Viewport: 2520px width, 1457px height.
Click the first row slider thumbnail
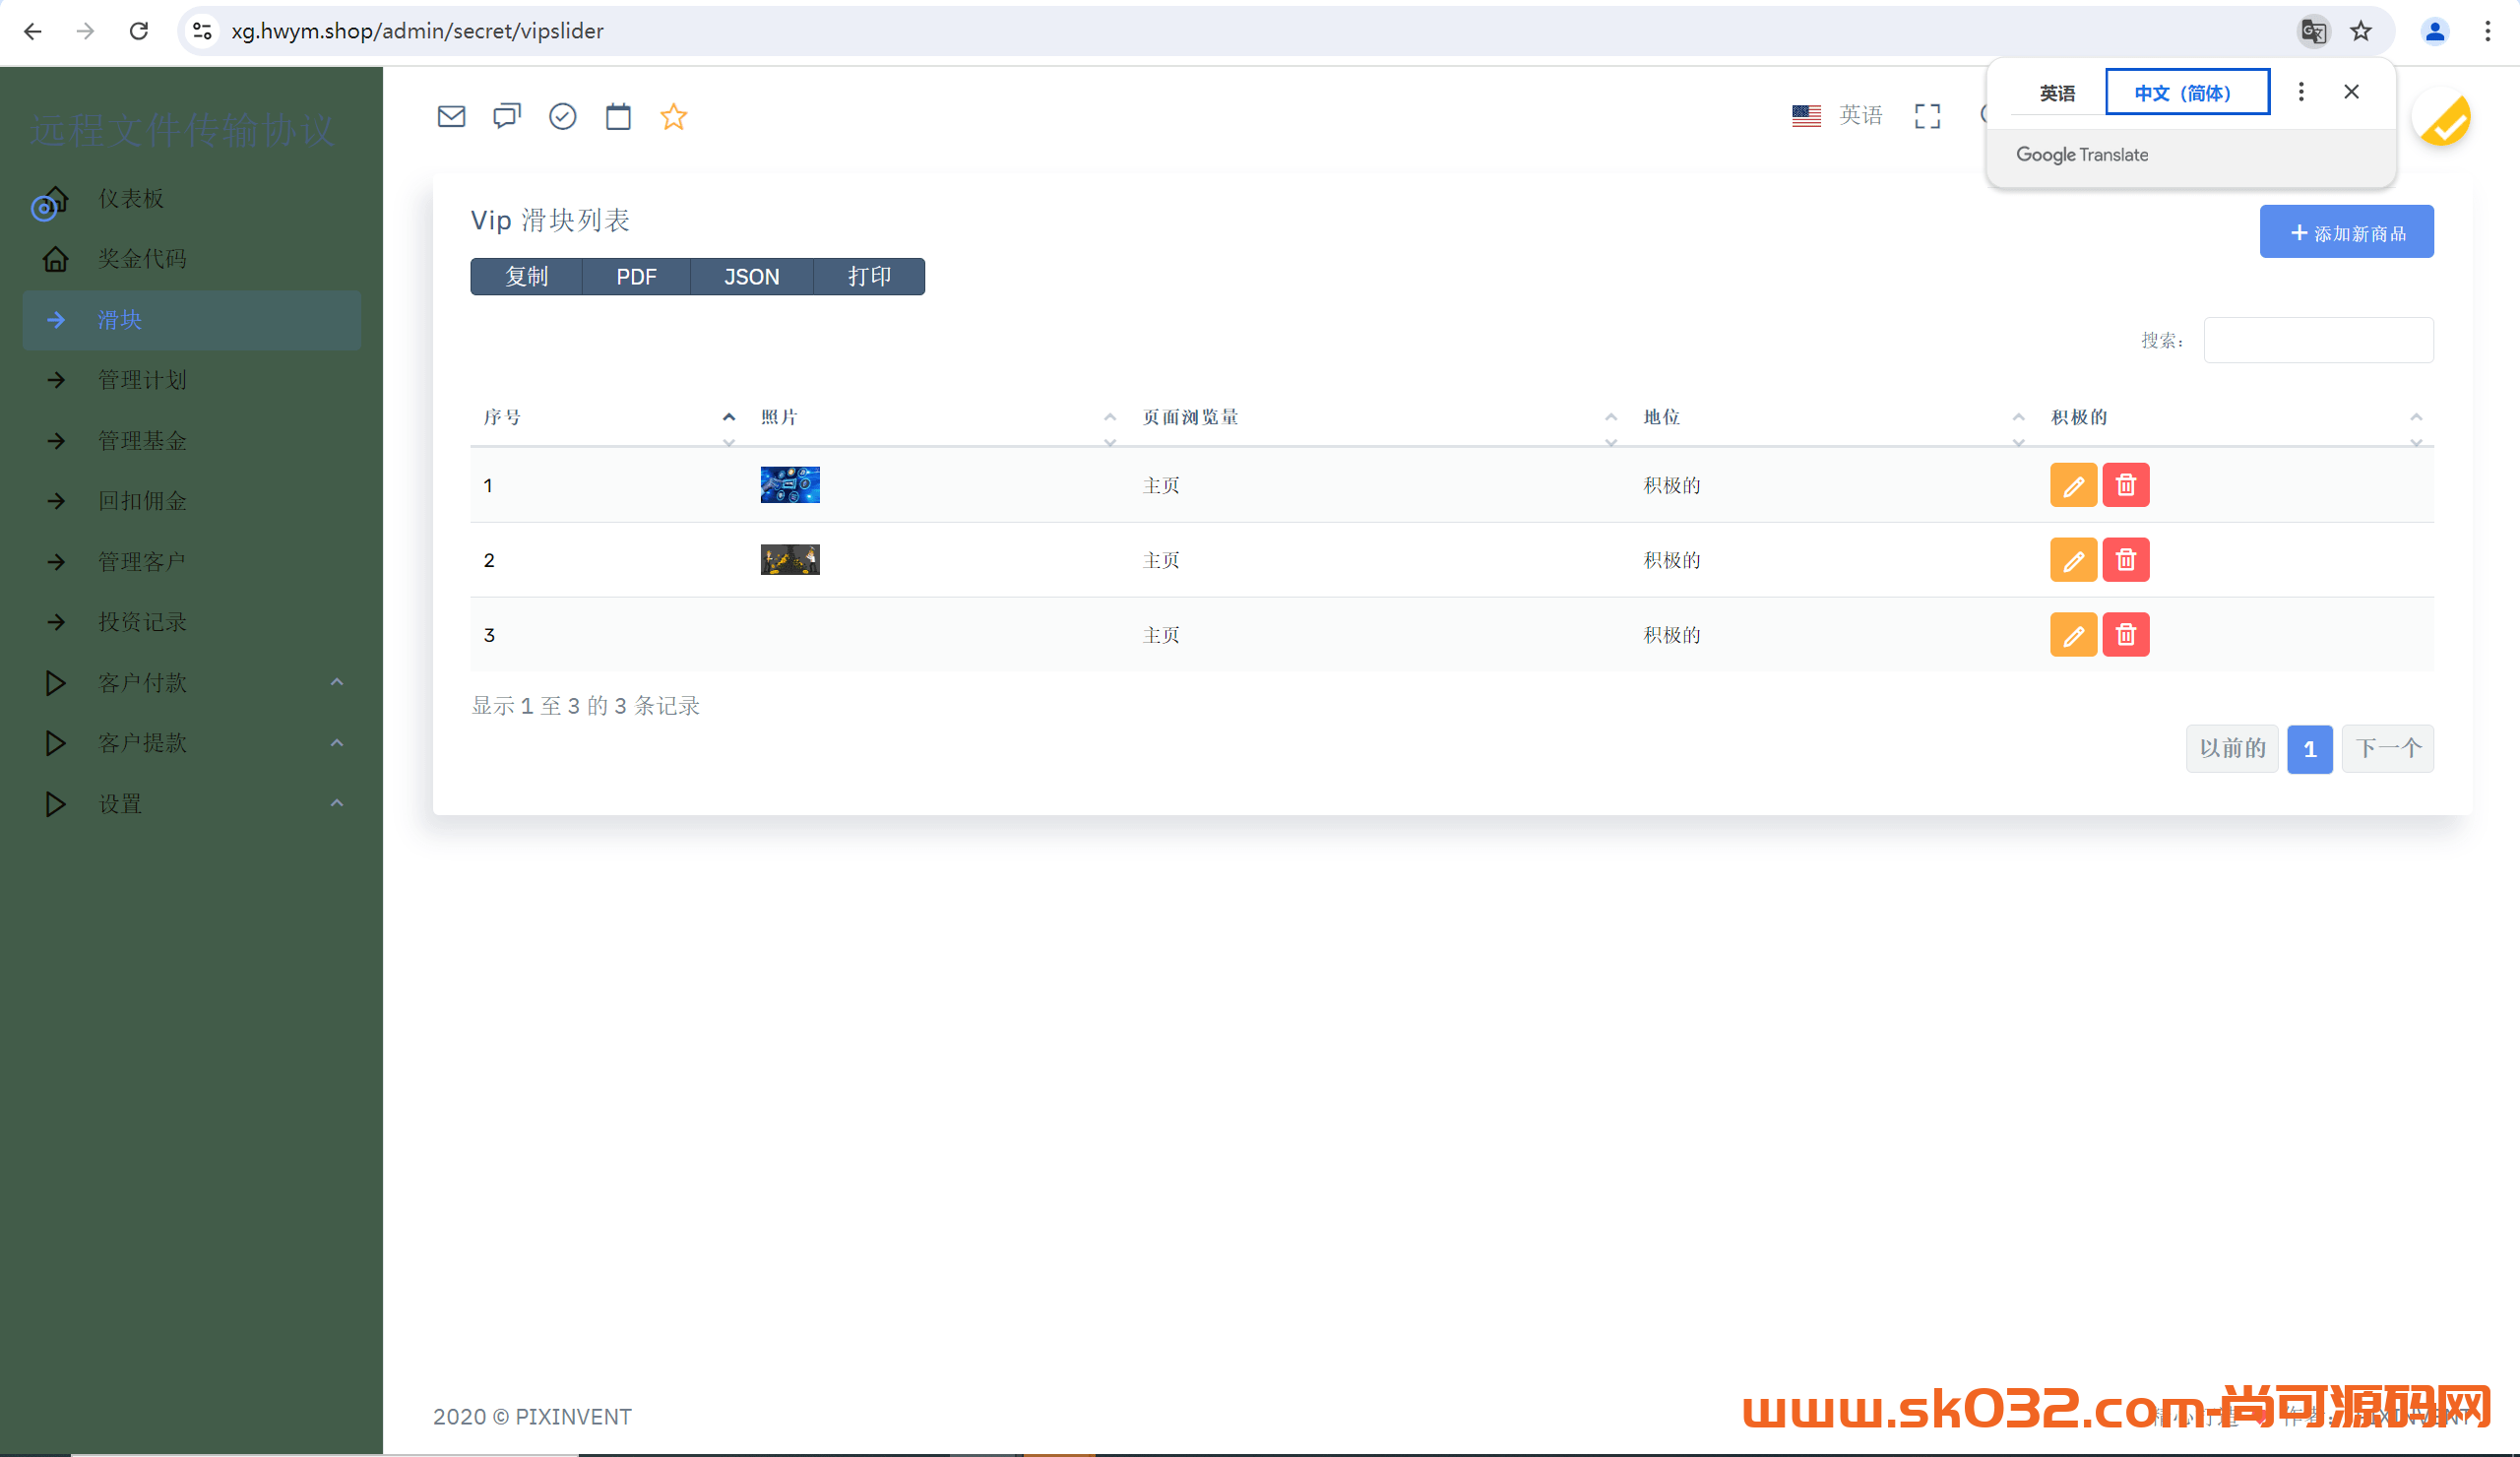tap(790, 485)
